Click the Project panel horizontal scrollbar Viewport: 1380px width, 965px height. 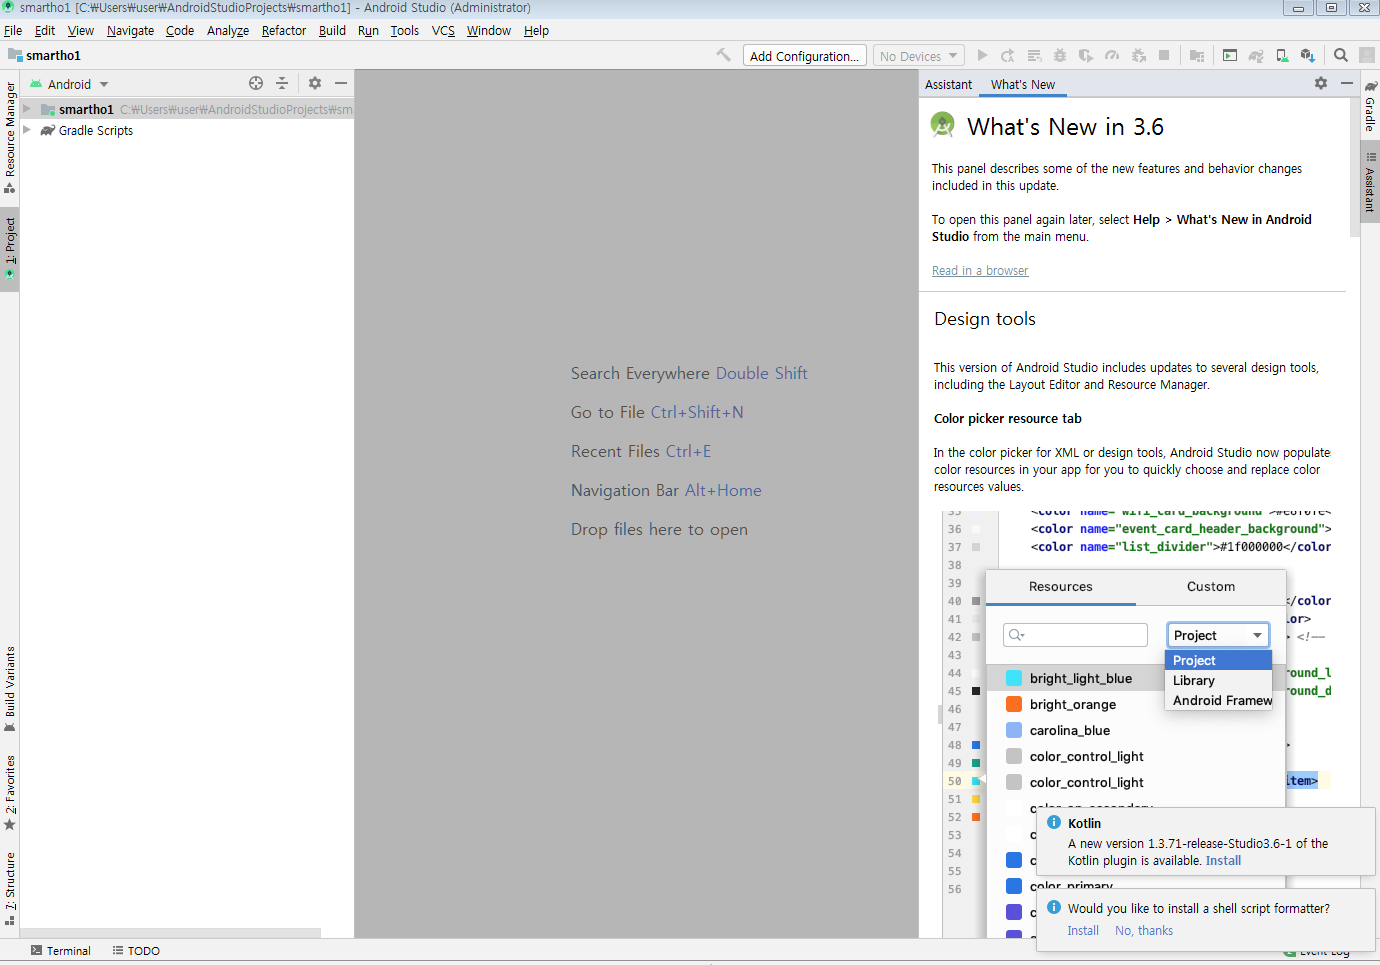tap(171, 932)
